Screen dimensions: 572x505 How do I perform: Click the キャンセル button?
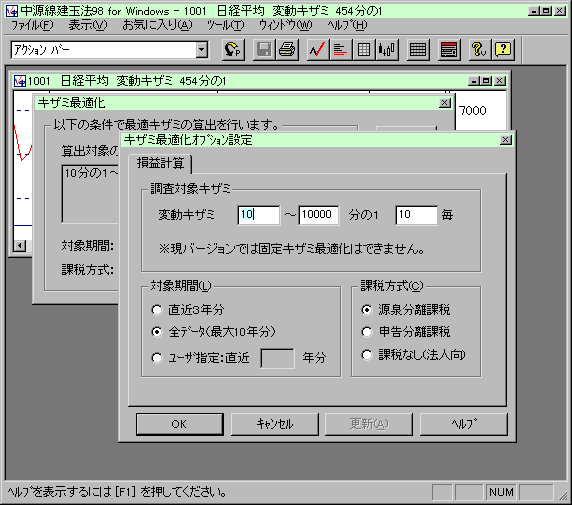[274, 424]
